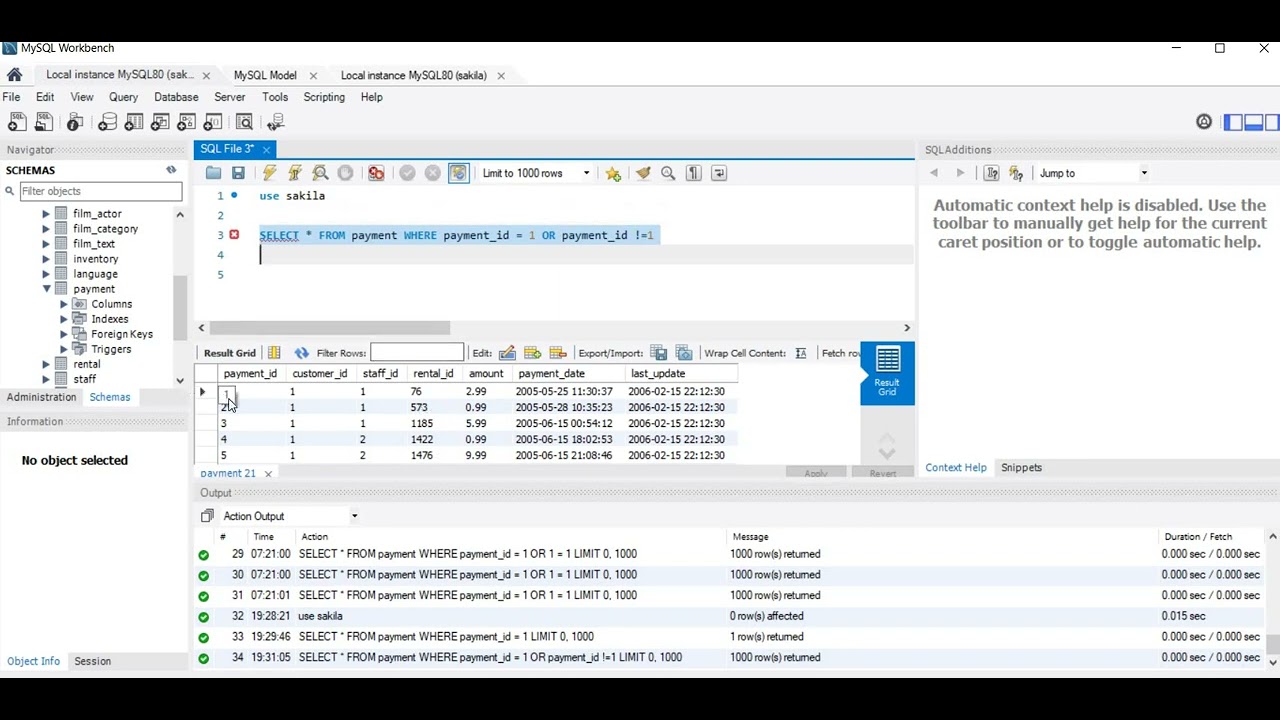The height and width of the screenshot is (720, 1280).
Task: Create a new schema icon
Action: tap(107, 122)
